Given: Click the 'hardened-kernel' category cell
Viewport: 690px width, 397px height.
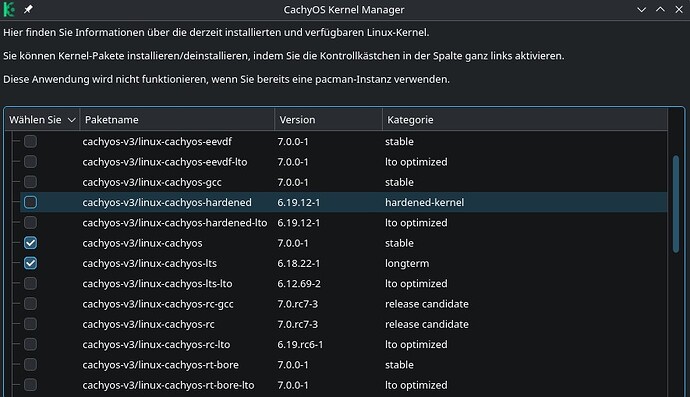Looking at the screenshot, I should point(425,202).
